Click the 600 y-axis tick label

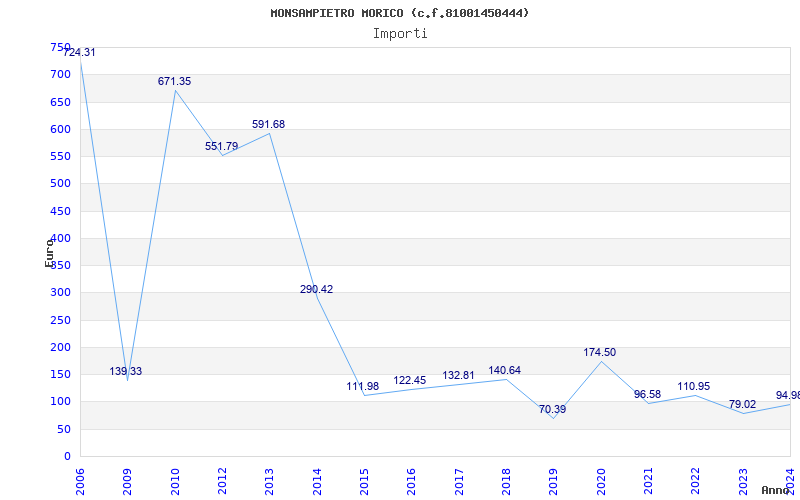pyautogui.click(x=60, y=129)
